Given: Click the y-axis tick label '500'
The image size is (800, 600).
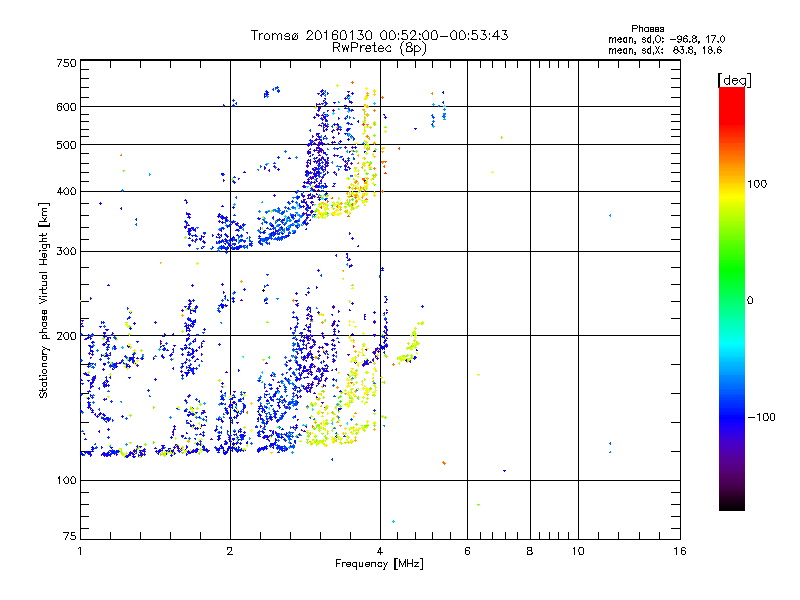Looking at the screenshot, I should 66,145.
